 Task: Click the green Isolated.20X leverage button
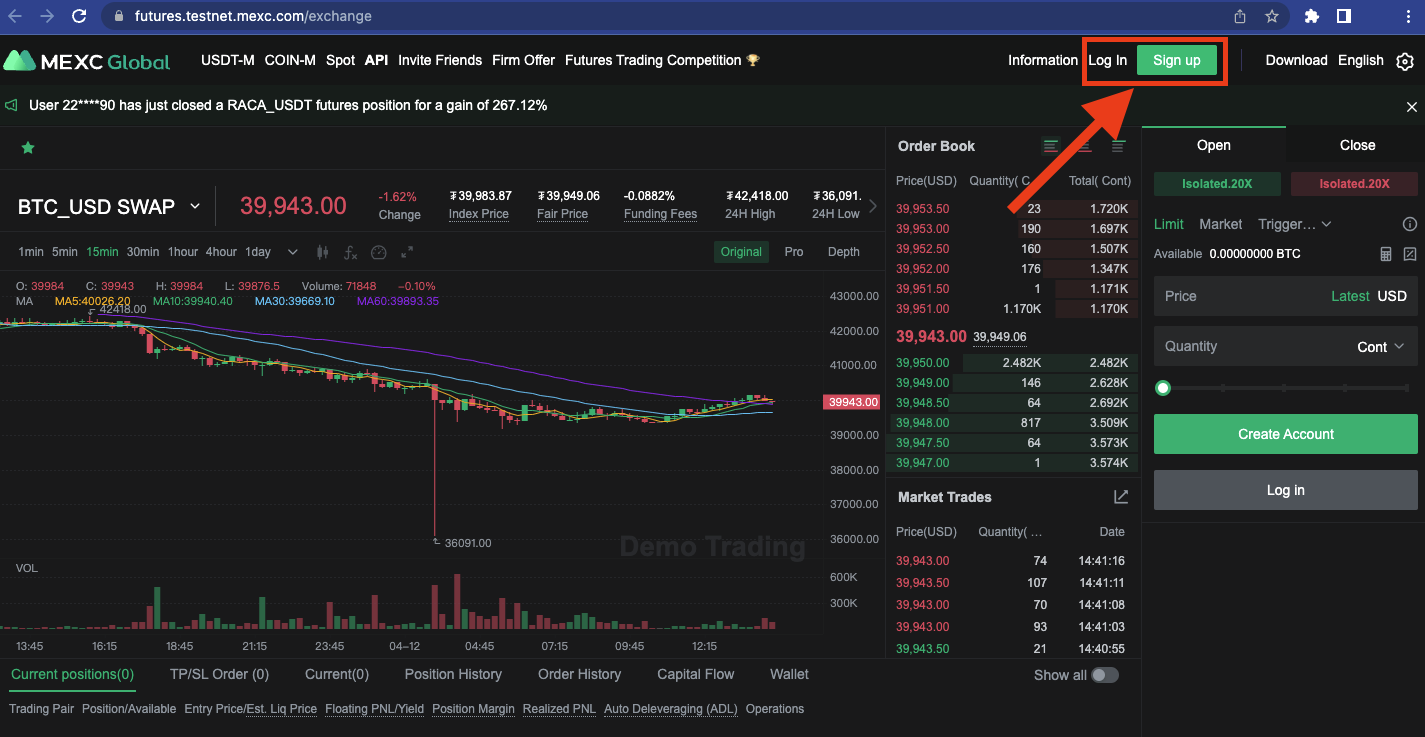click(x=1217, y=184)
